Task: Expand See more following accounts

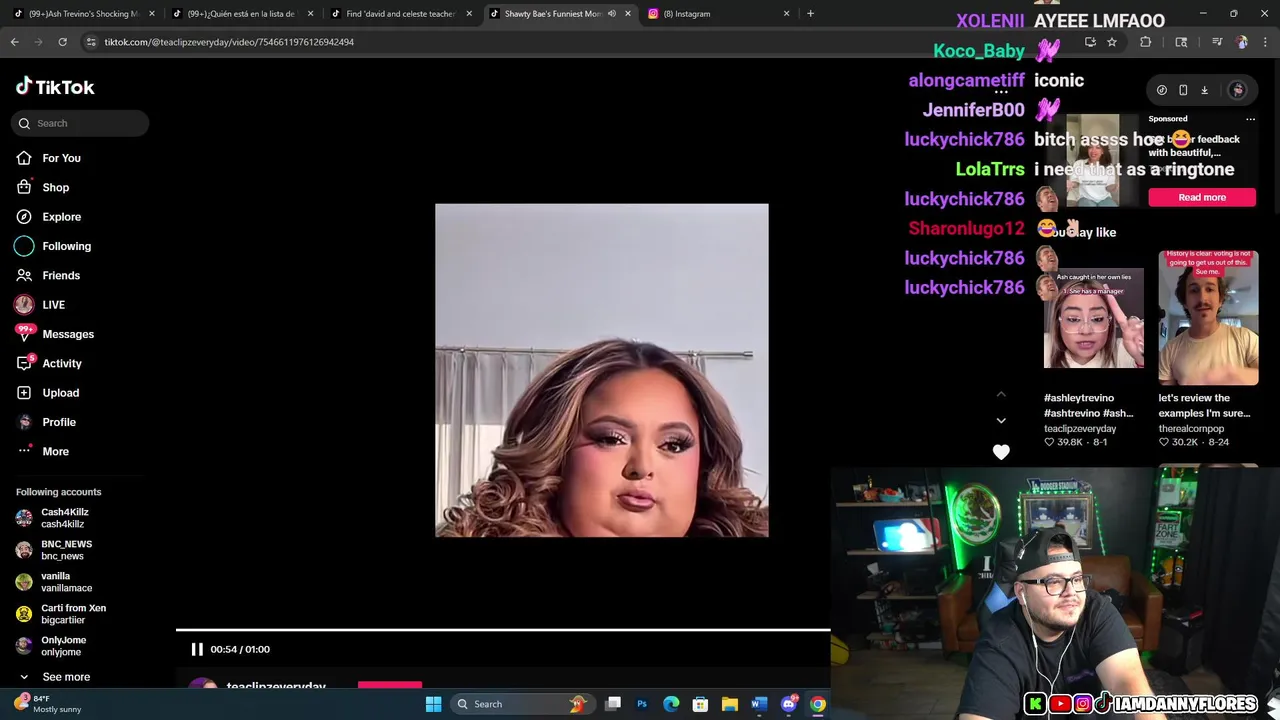Action: coord(66,677)
